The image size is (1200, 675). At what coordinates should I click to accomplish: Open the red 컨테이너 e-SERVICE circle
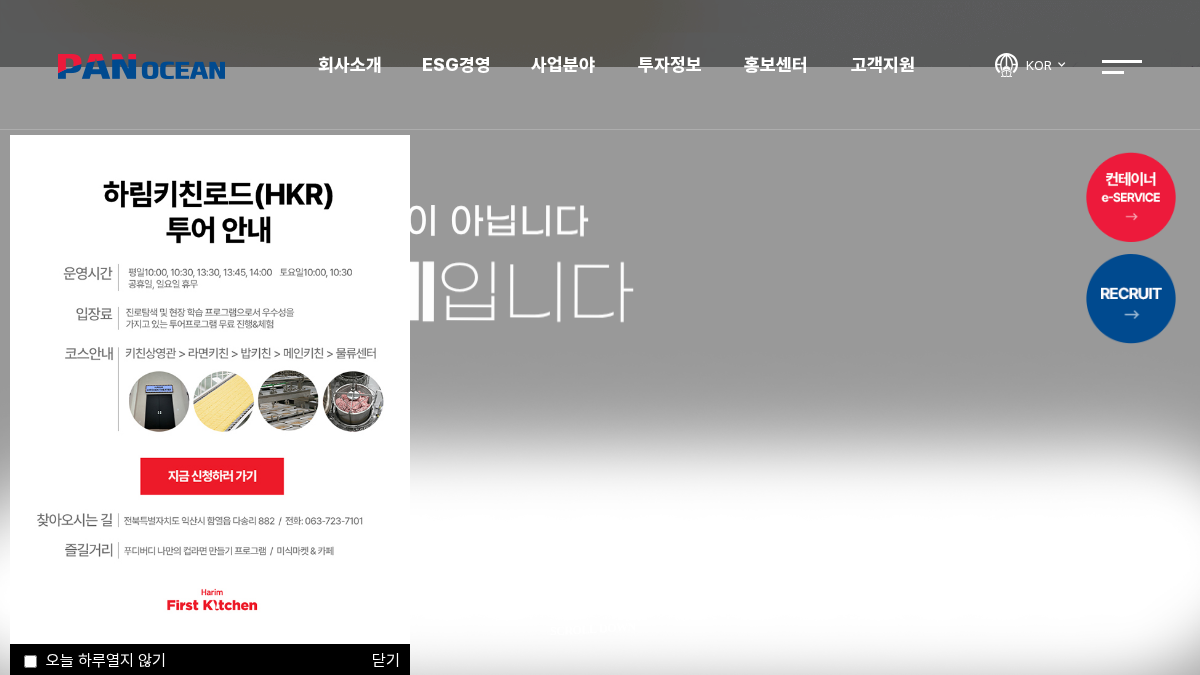point(1131,197)
